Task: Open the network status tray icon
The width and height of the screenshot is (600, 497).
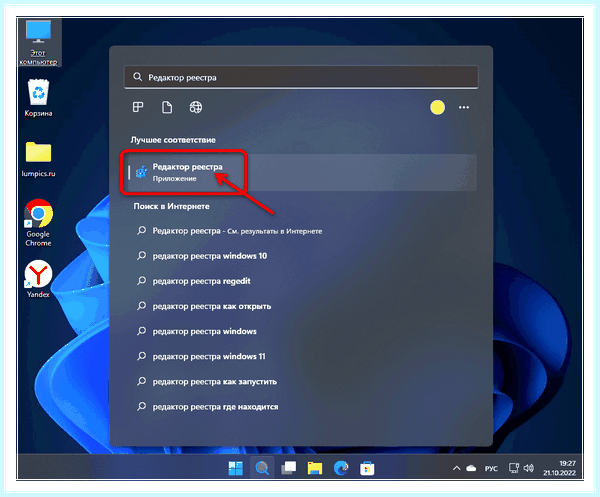Action: click(514, 468)
